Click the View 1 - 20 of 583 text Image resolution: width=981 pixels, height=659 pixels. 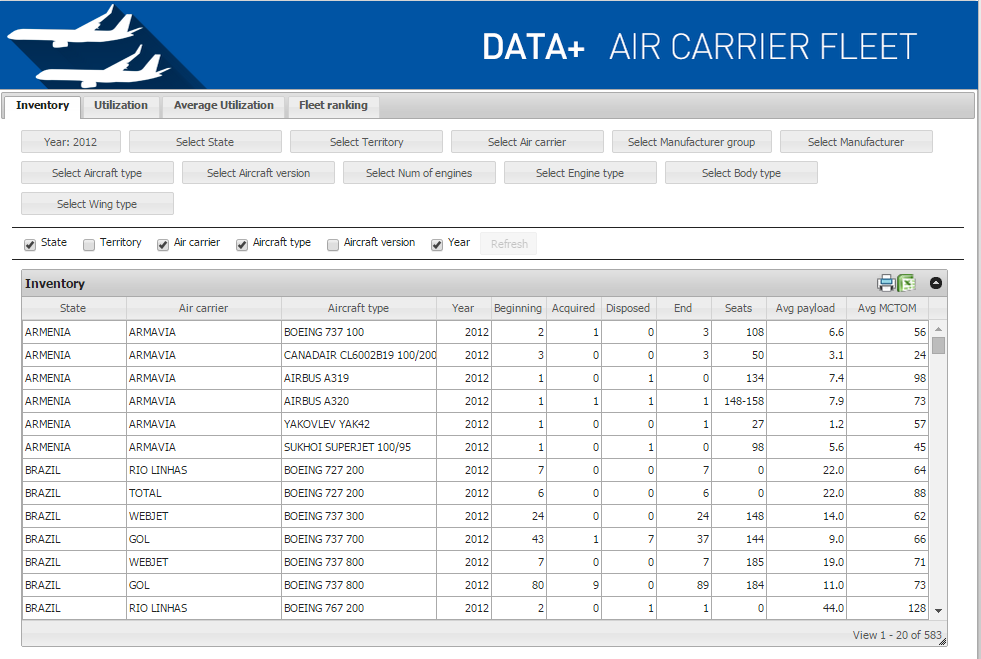[x=897, y=635]
